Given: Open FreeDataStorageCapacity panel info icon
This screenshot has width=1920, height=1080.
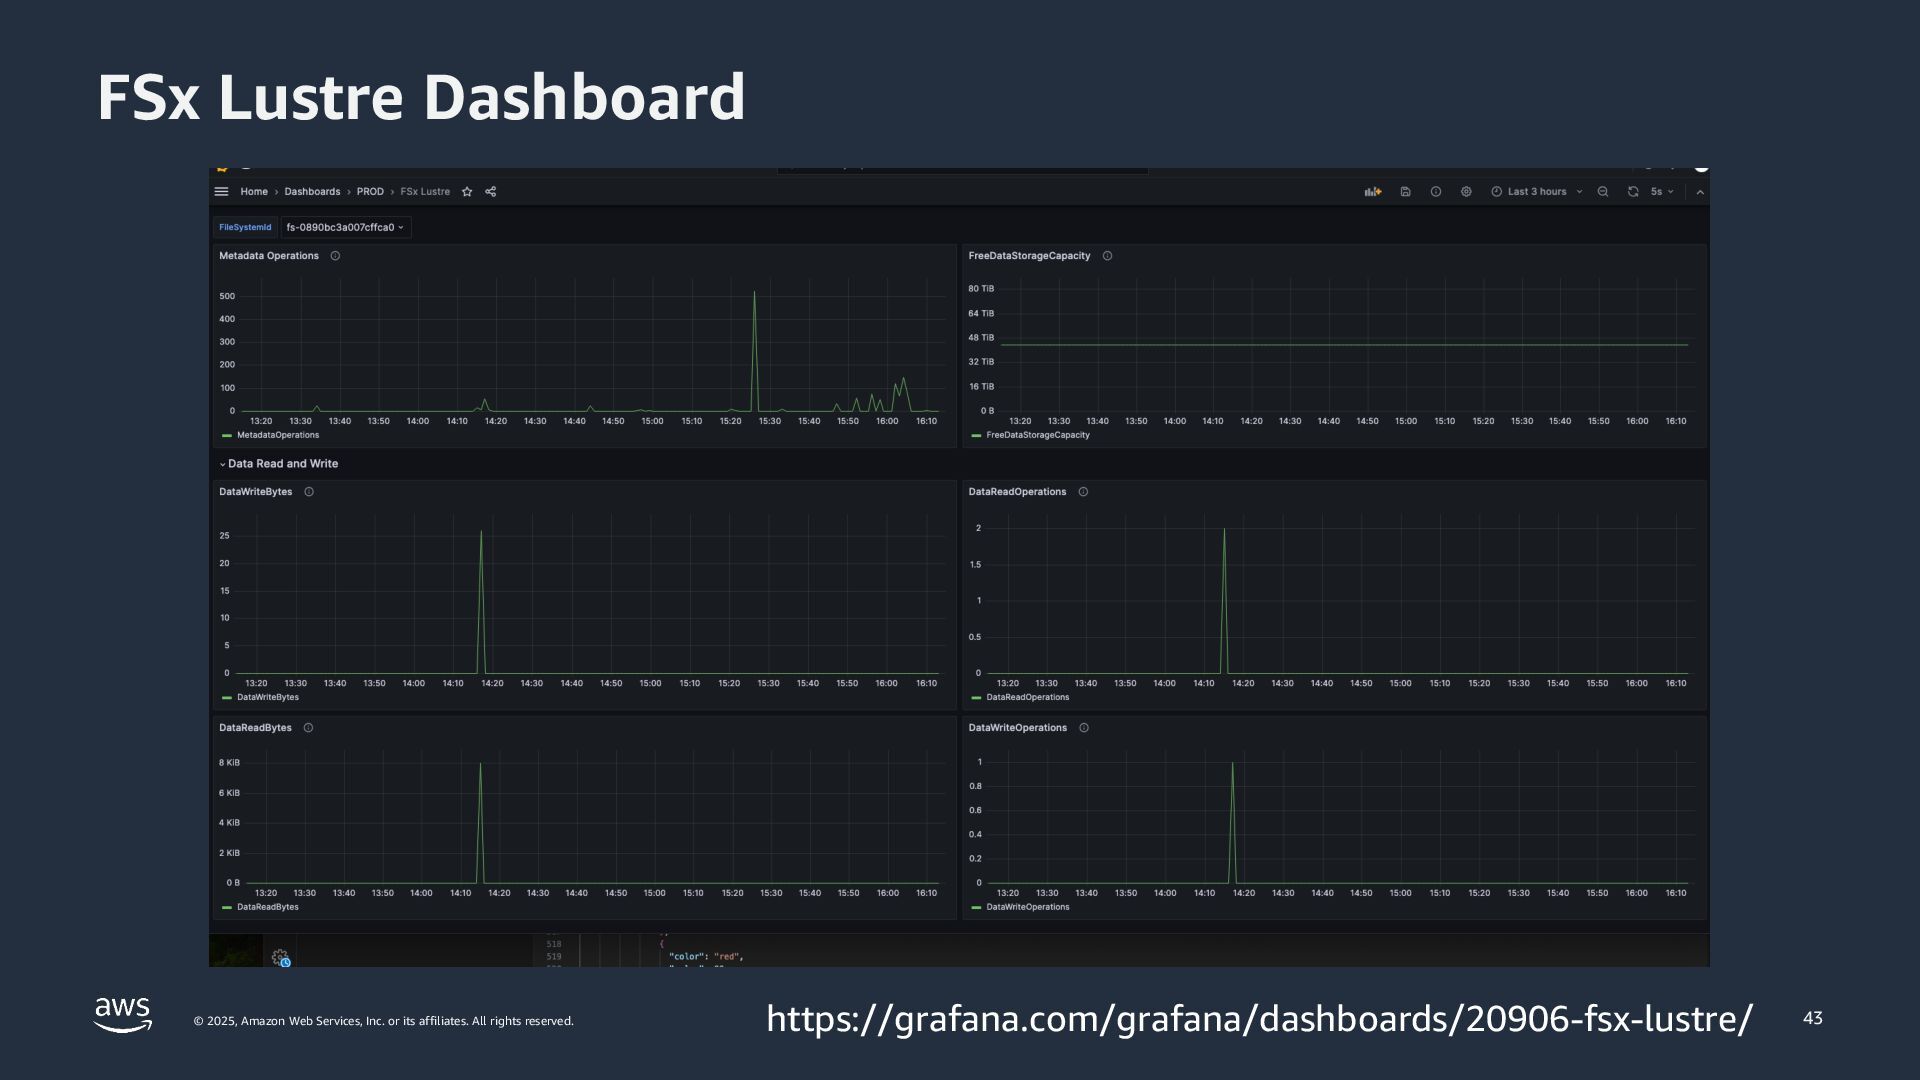Looking at the screenshot, I should 1107,256.
